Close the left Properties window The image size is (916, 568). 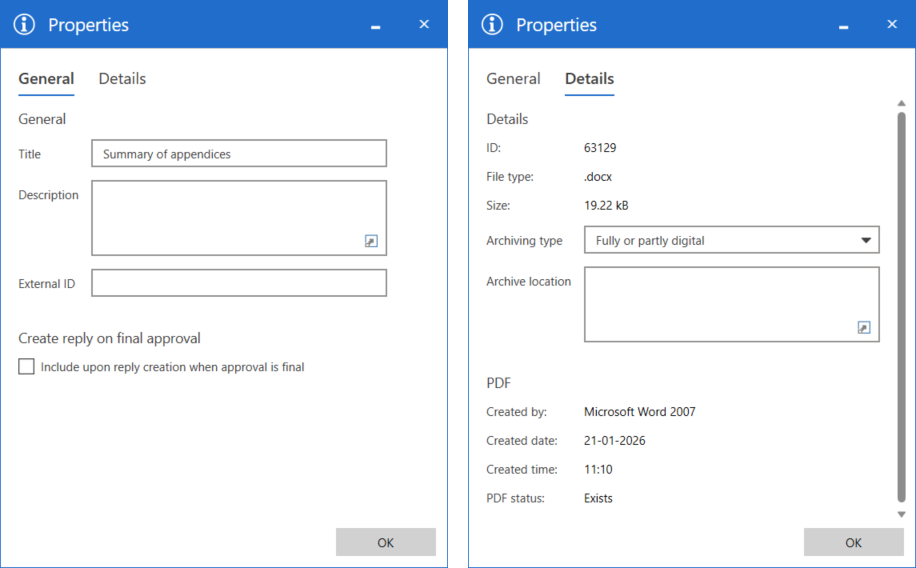(x=424, y=24)
